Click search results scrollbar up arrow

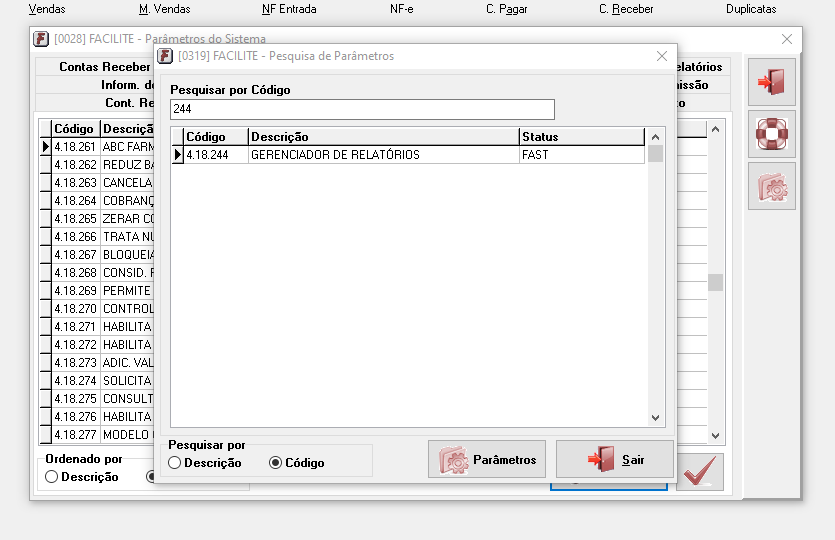(656, 137)
